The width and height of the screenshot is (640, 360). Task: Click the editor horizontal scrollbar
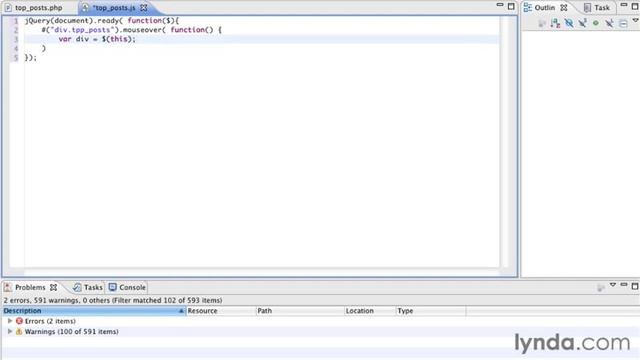[261, 272]
